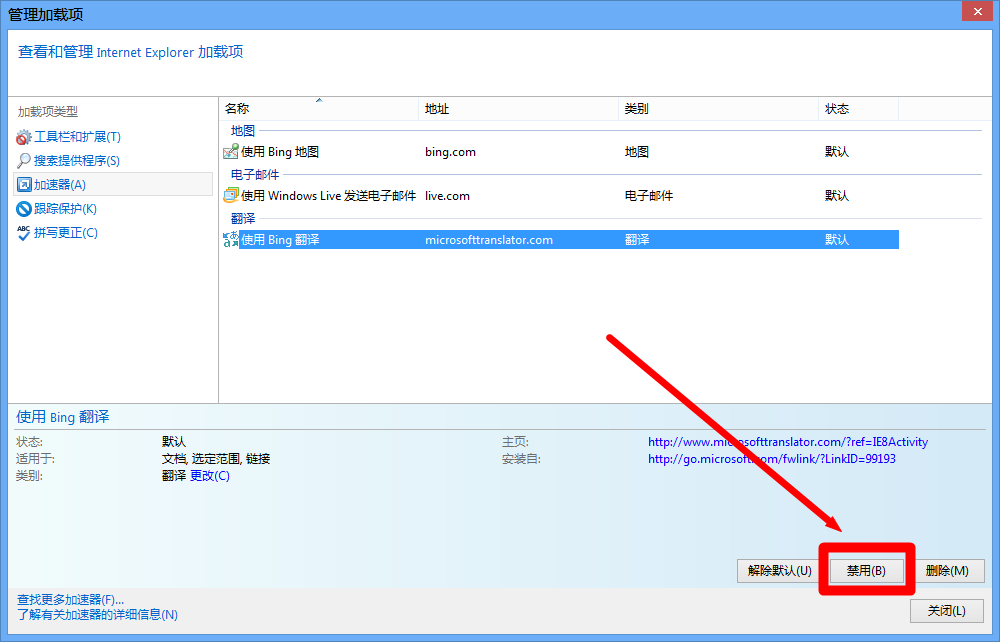
Task: Click the live.com address cell
Action: coord(447,196)
